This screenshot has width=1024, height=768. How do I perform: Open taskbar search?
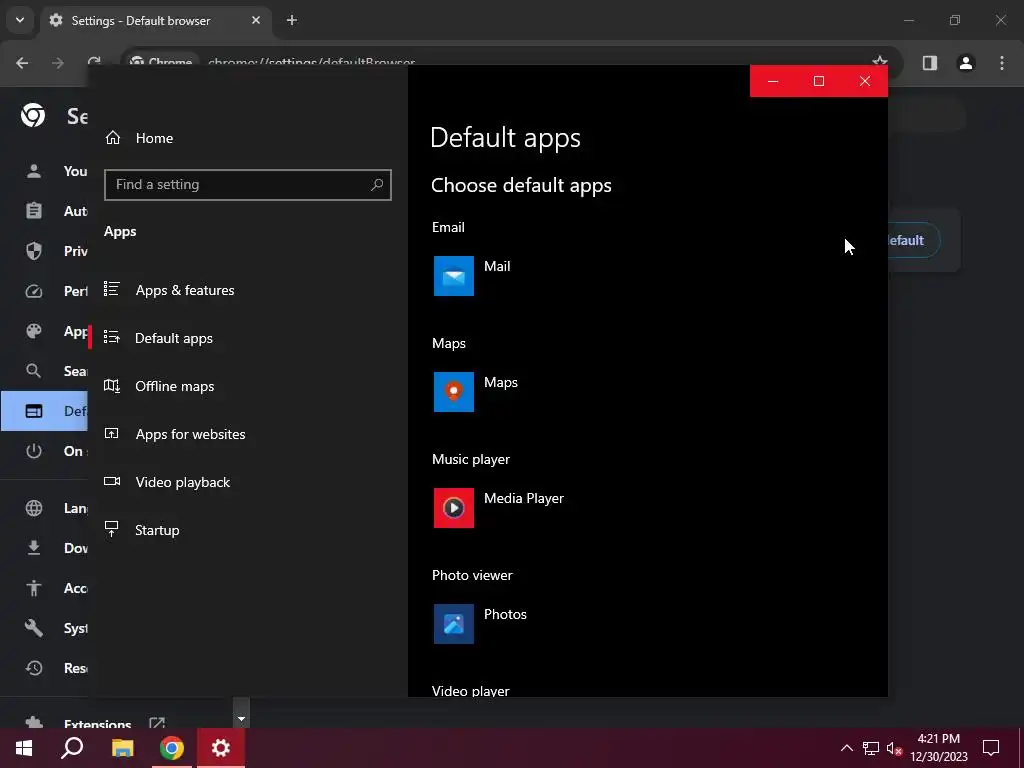72,748
